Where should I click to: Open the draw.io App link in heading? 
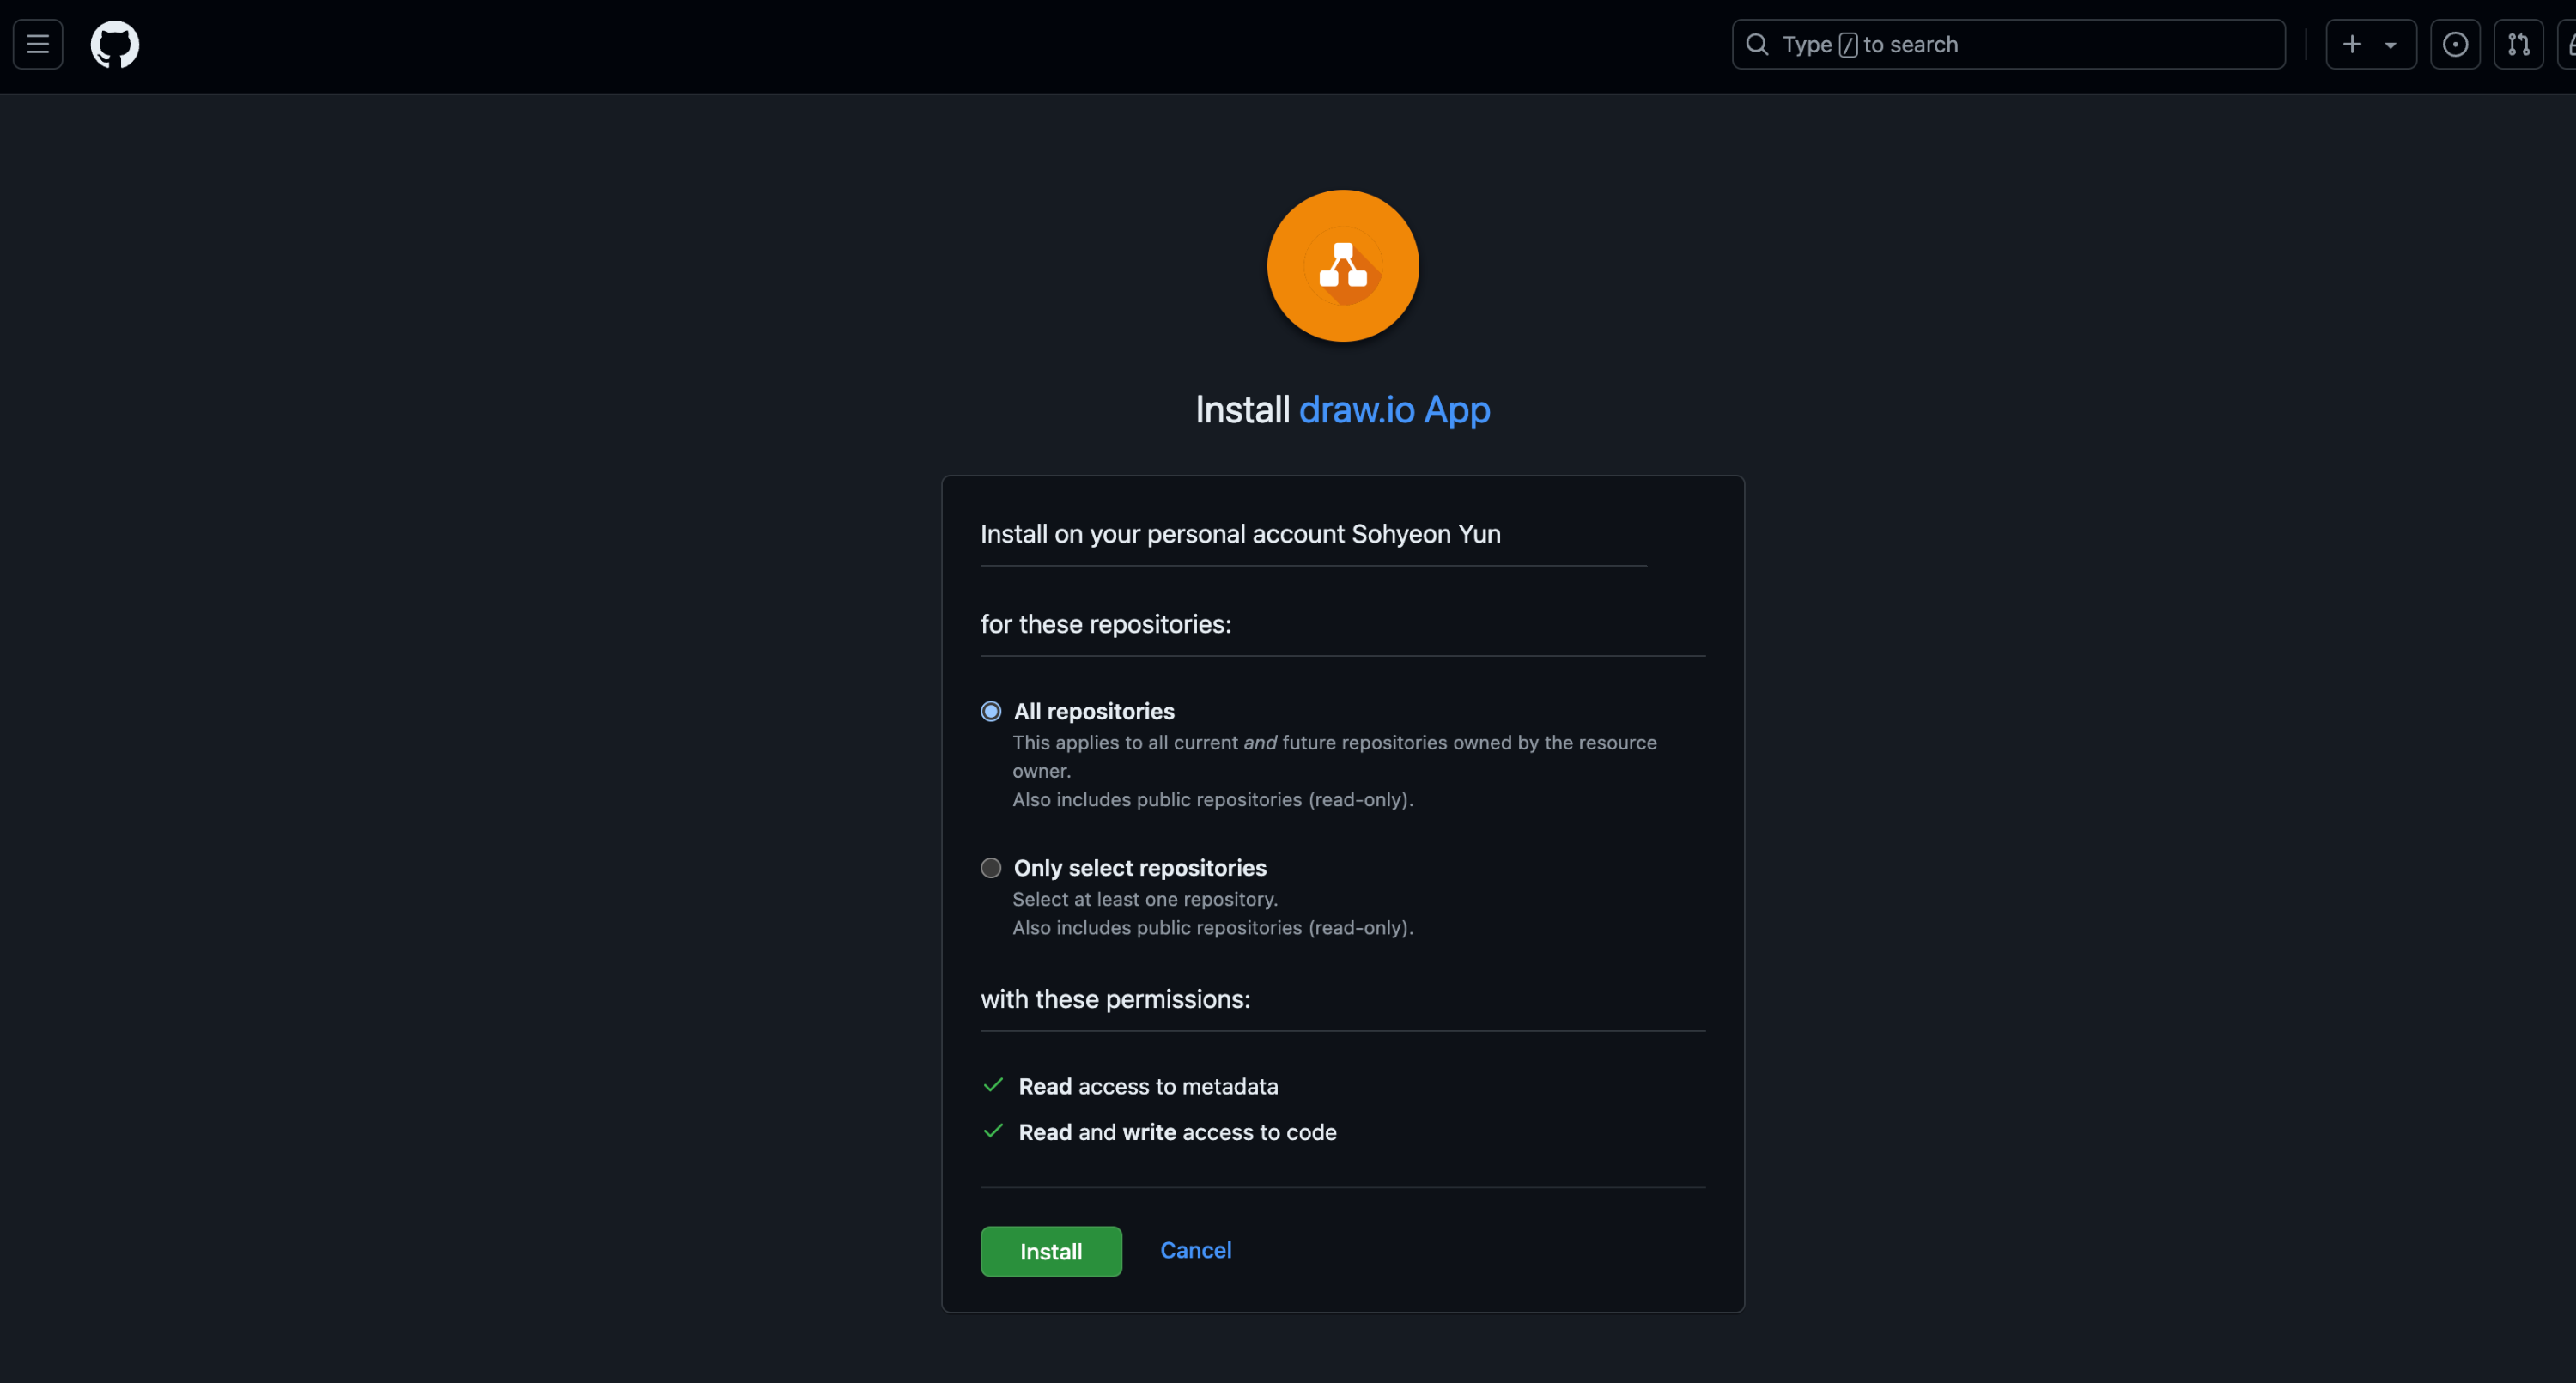tap(1394, 409)
